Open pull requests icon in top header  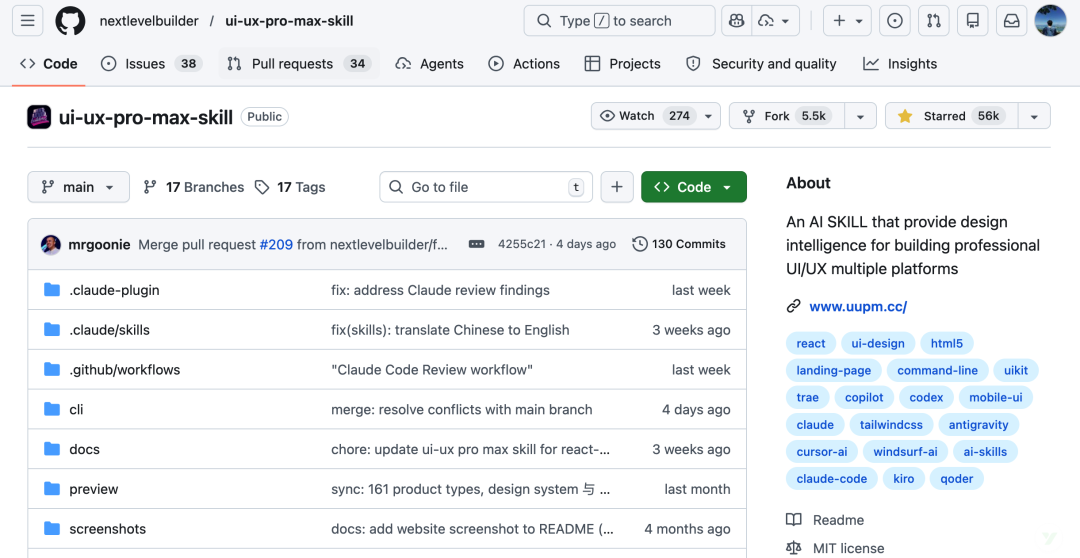(x=933, y=21)
